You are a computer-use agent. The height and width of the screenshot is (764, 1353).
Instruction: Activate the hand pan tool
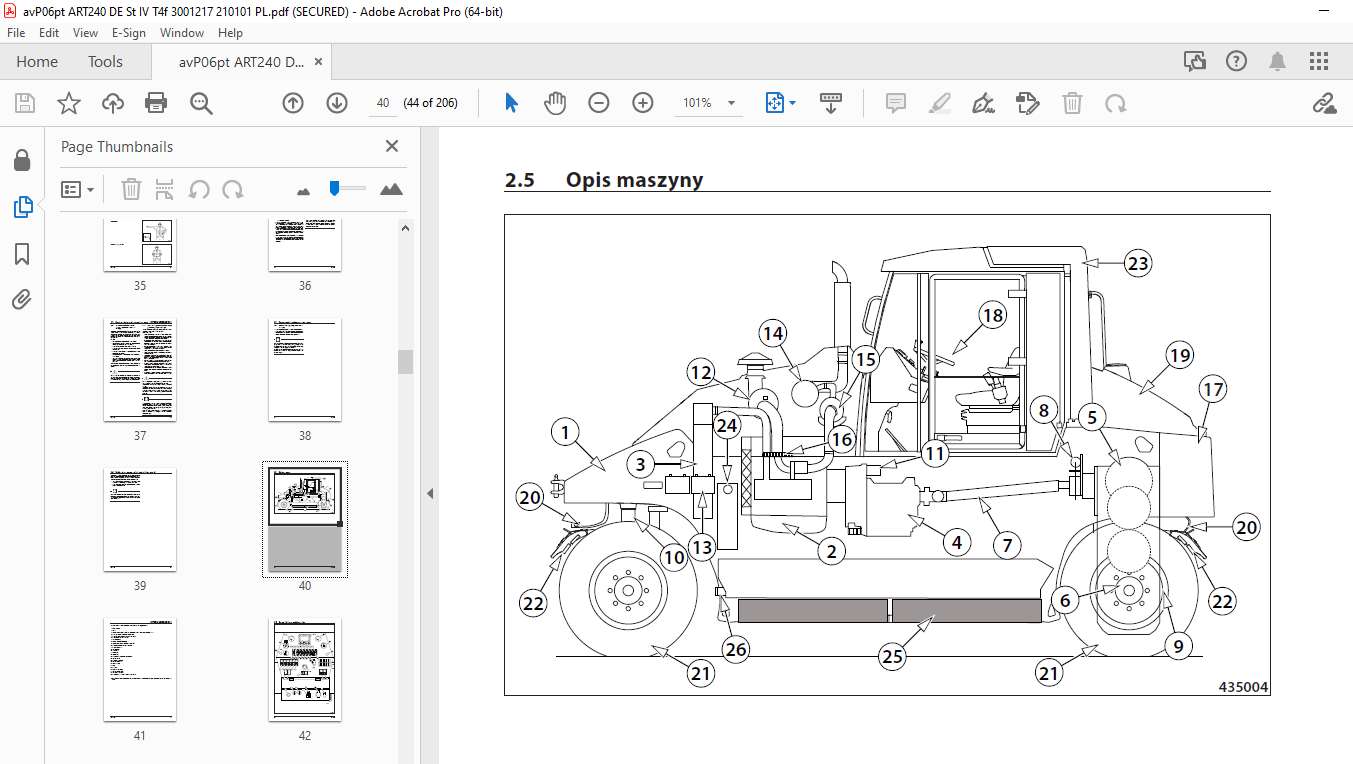point(555,103)
